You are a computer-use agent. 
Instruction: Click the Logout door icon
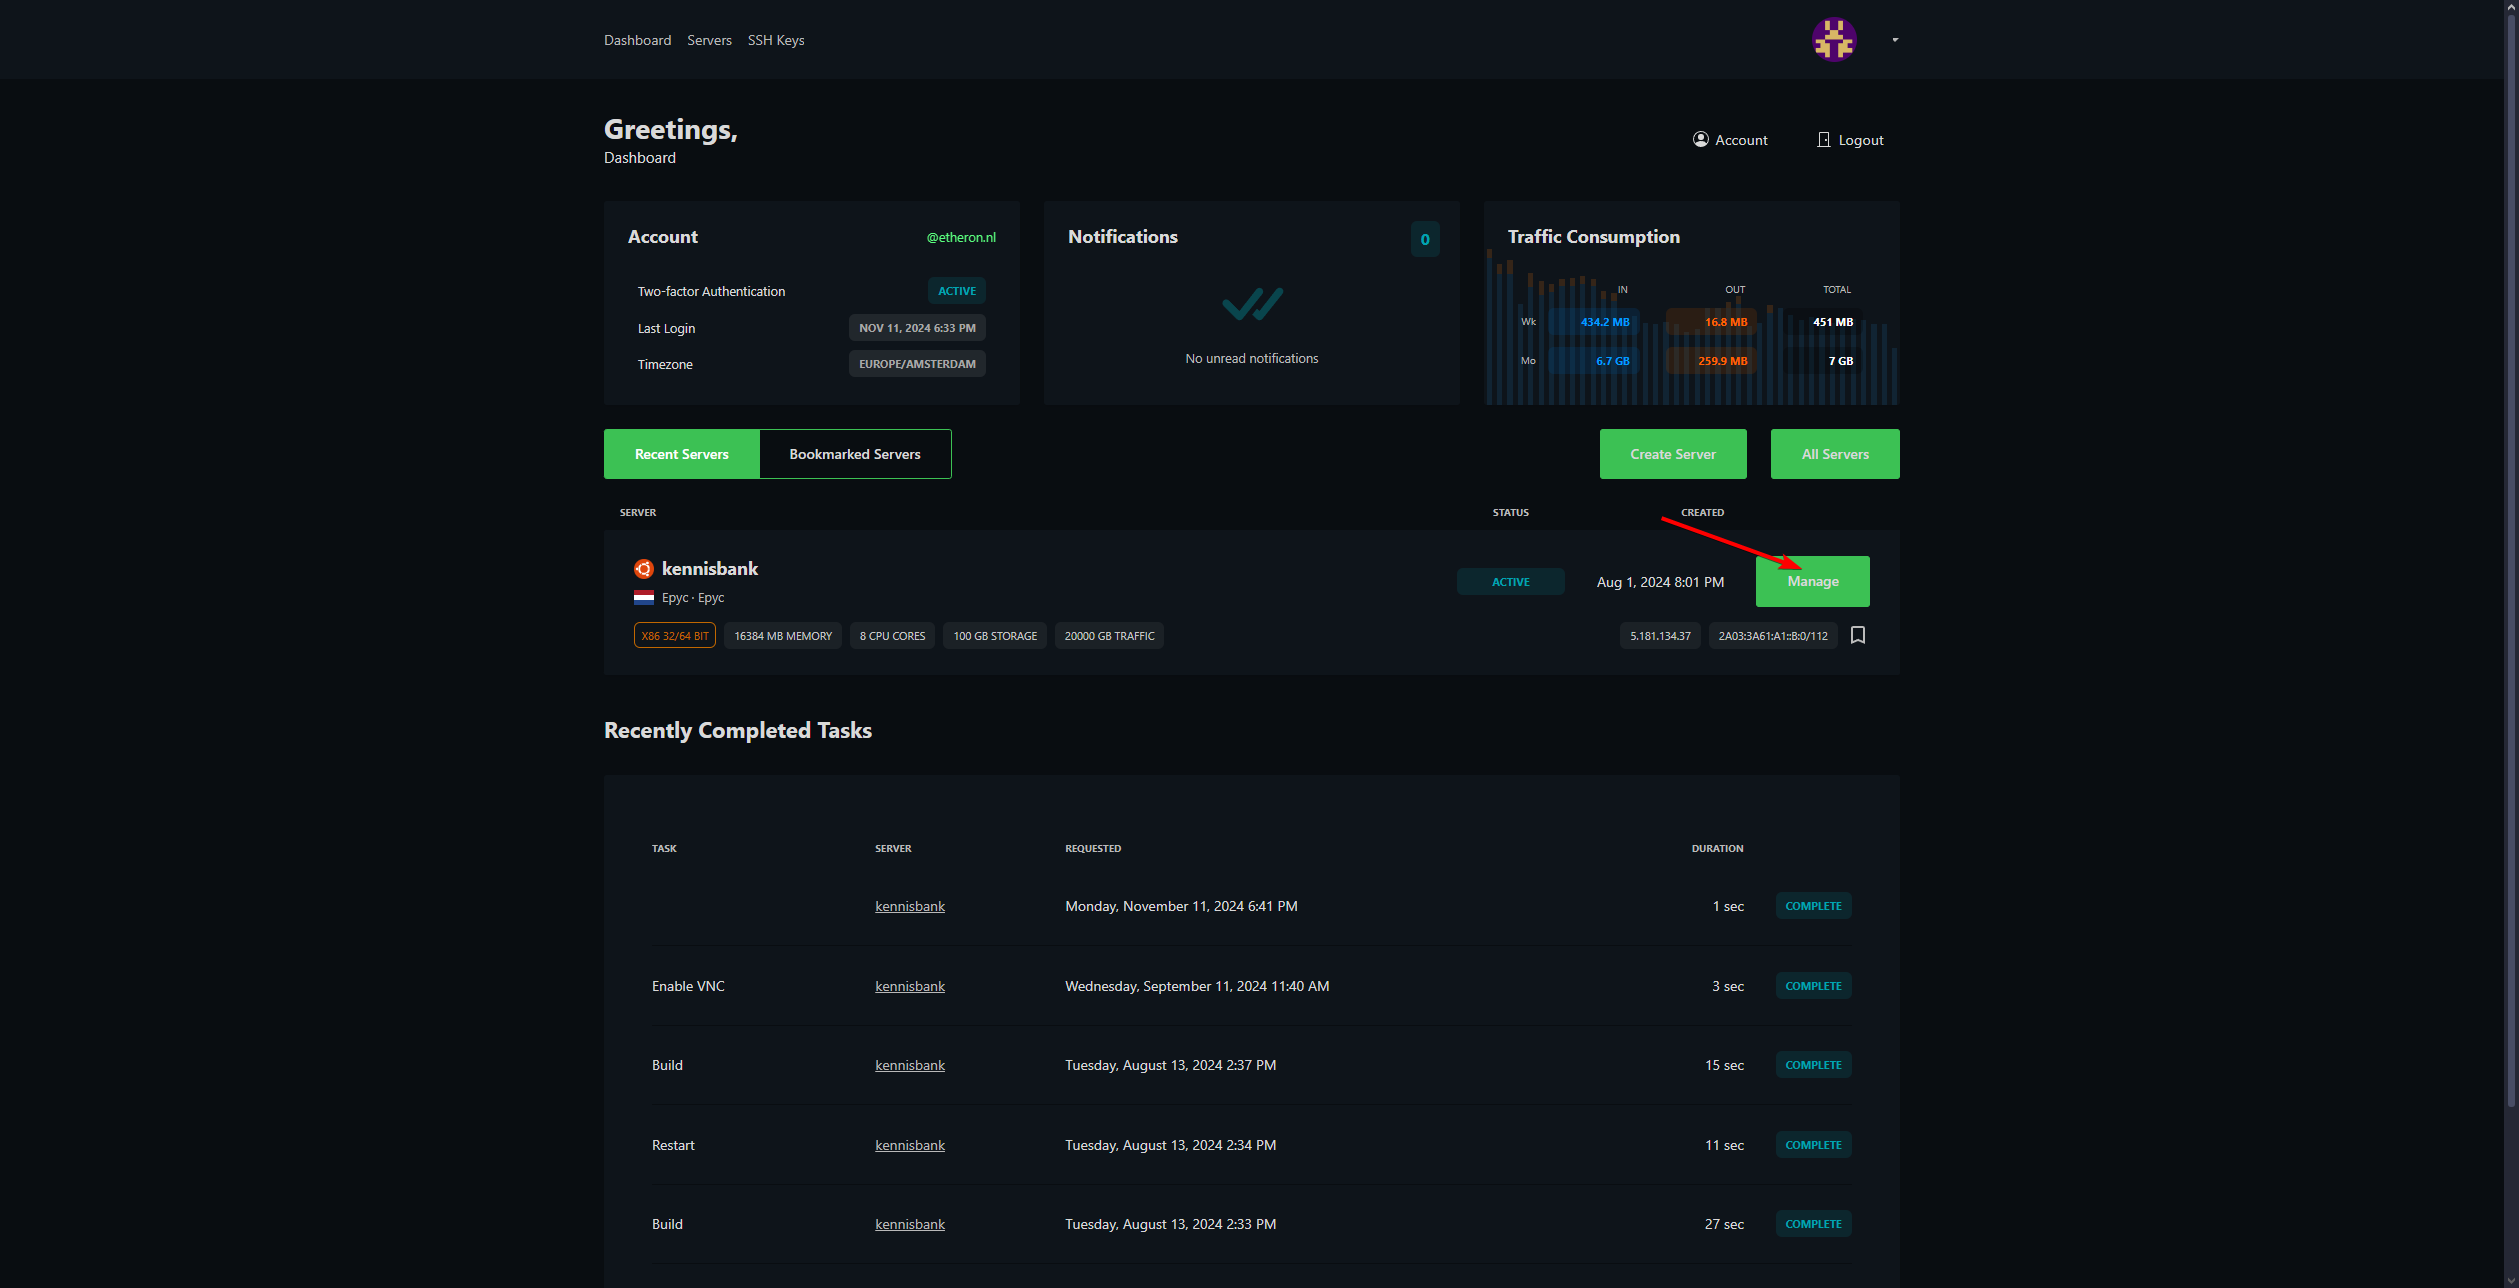(x=1823, y=139)
